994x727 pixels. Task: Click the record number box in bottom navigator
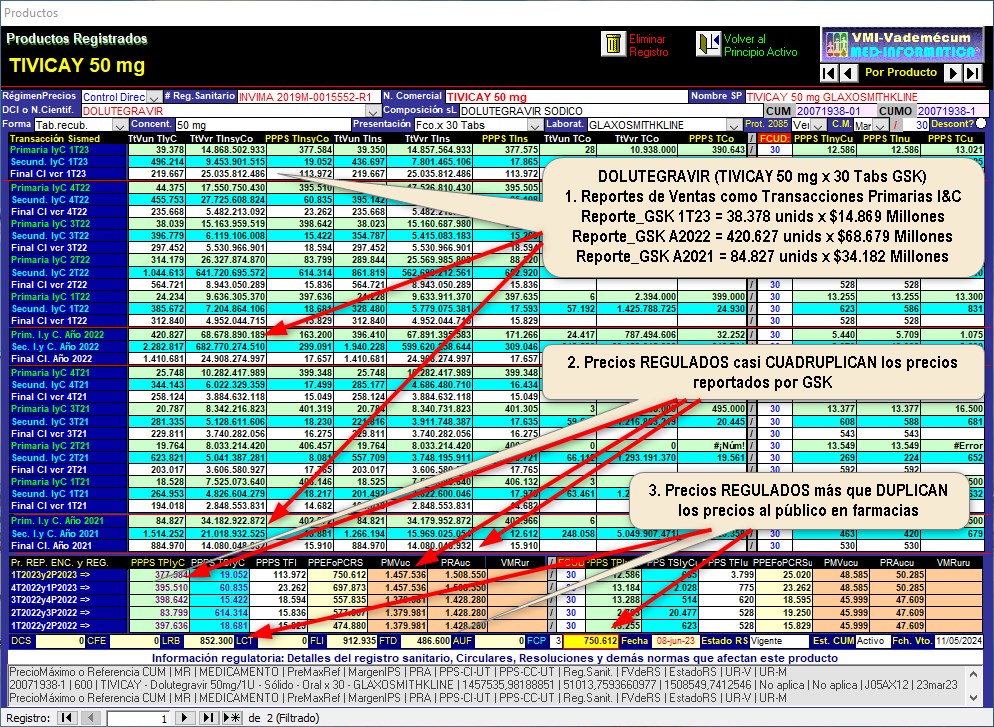pyautogui.click(x=138, y=718)
